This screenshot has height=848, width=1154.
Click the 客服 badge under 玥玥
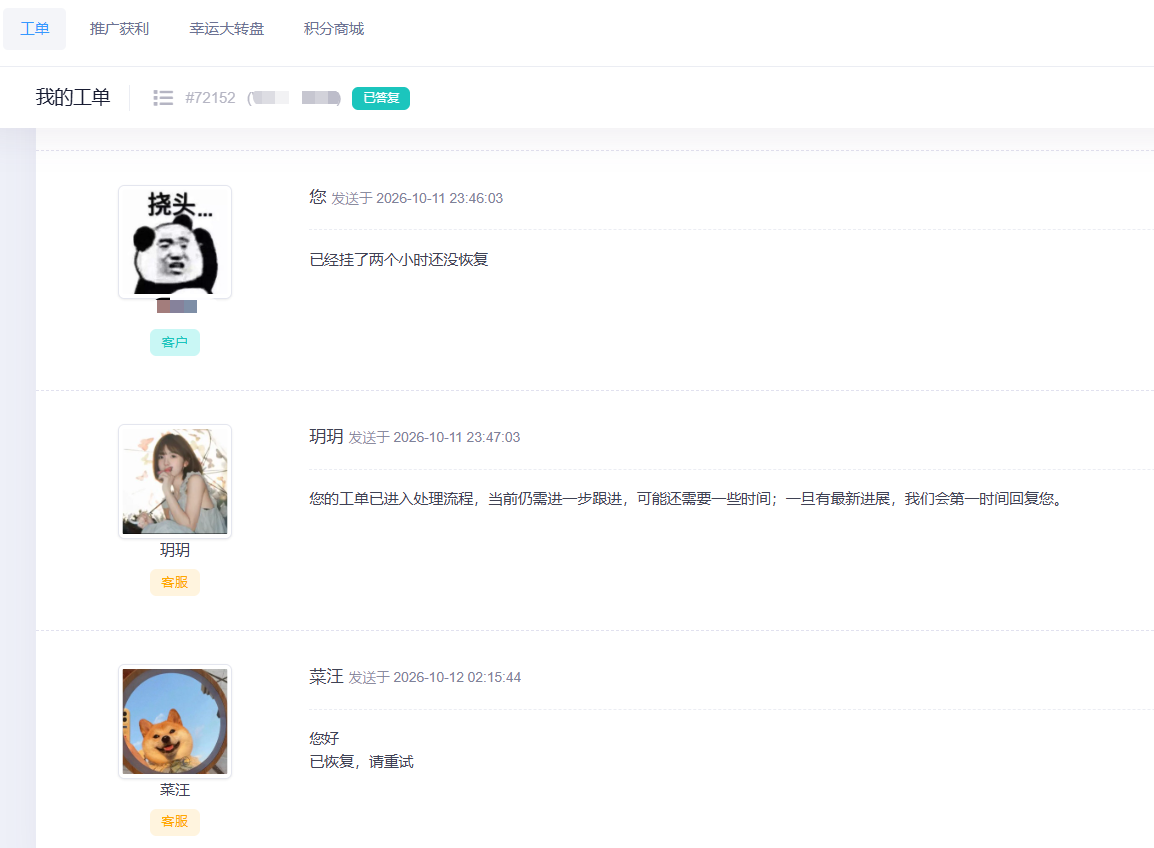174,582
